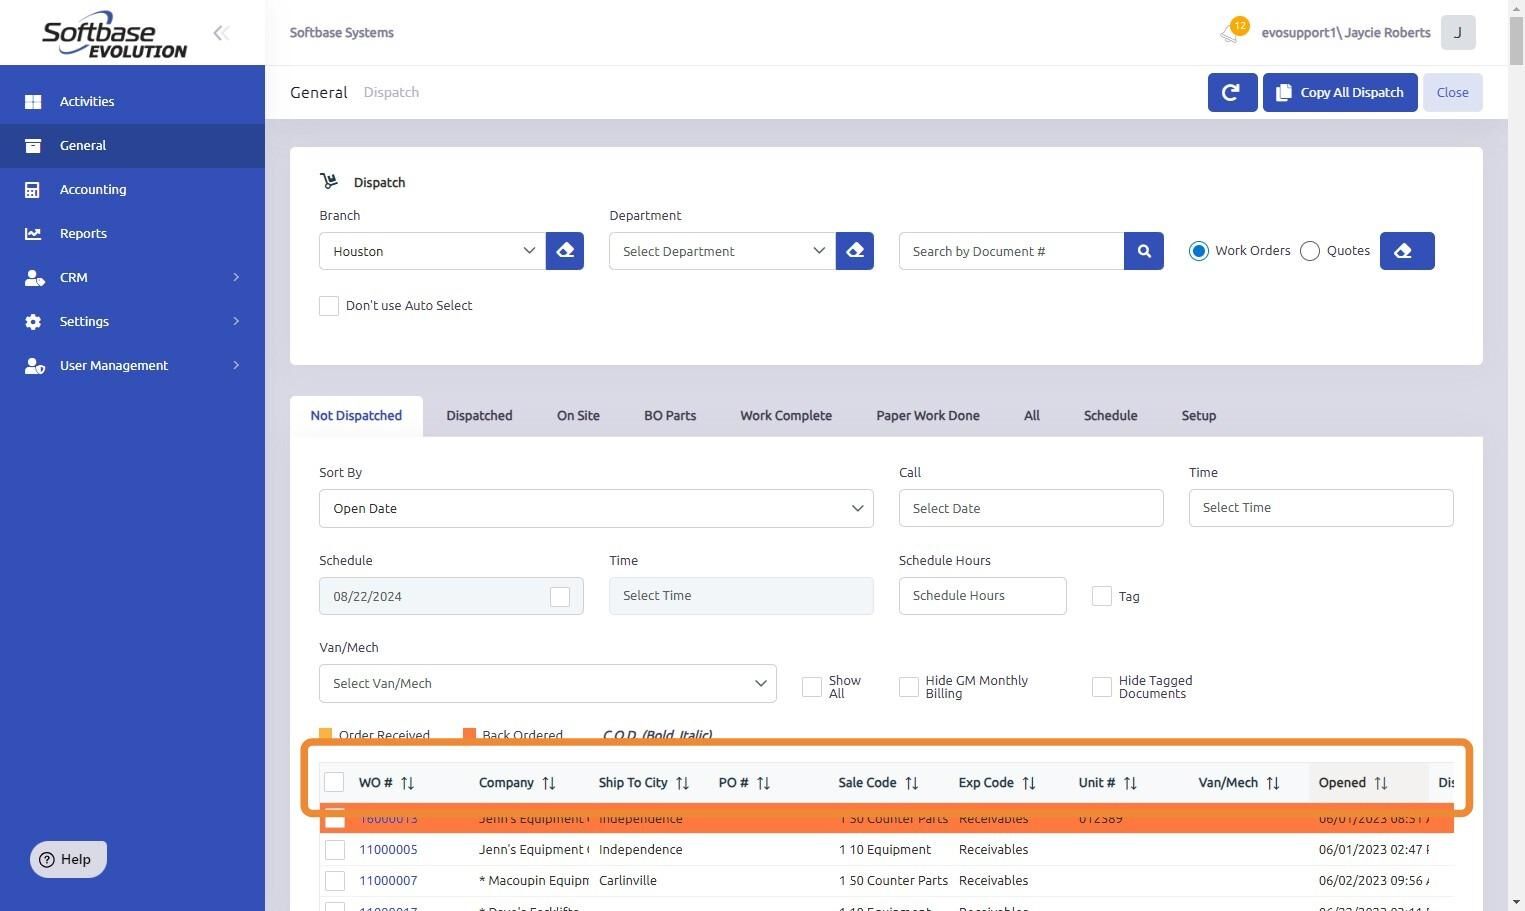The height and width of the screenshot is (911, 1525).
Task: Expand the CRM submenu chevron
Action: point(236,277)
